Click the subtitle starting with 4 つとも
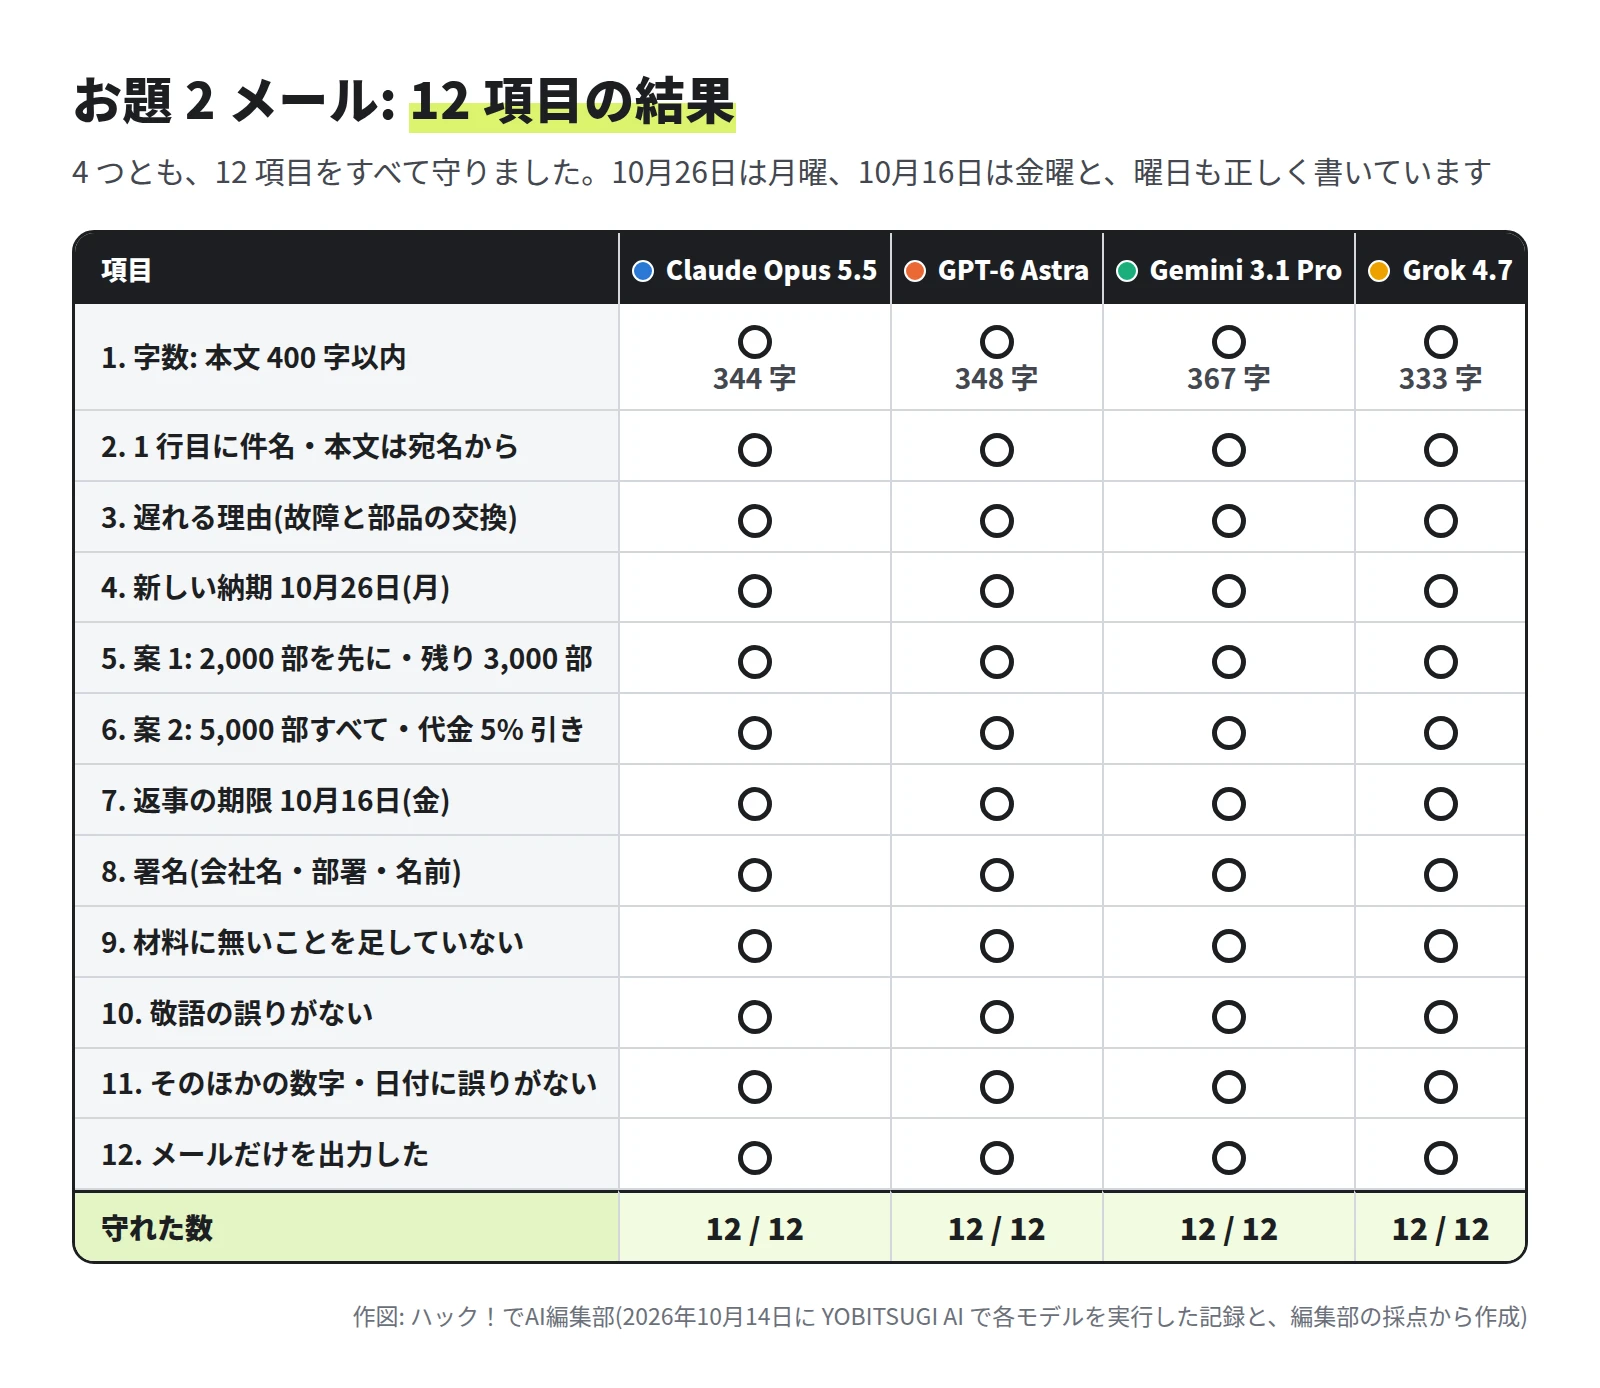 782,173
